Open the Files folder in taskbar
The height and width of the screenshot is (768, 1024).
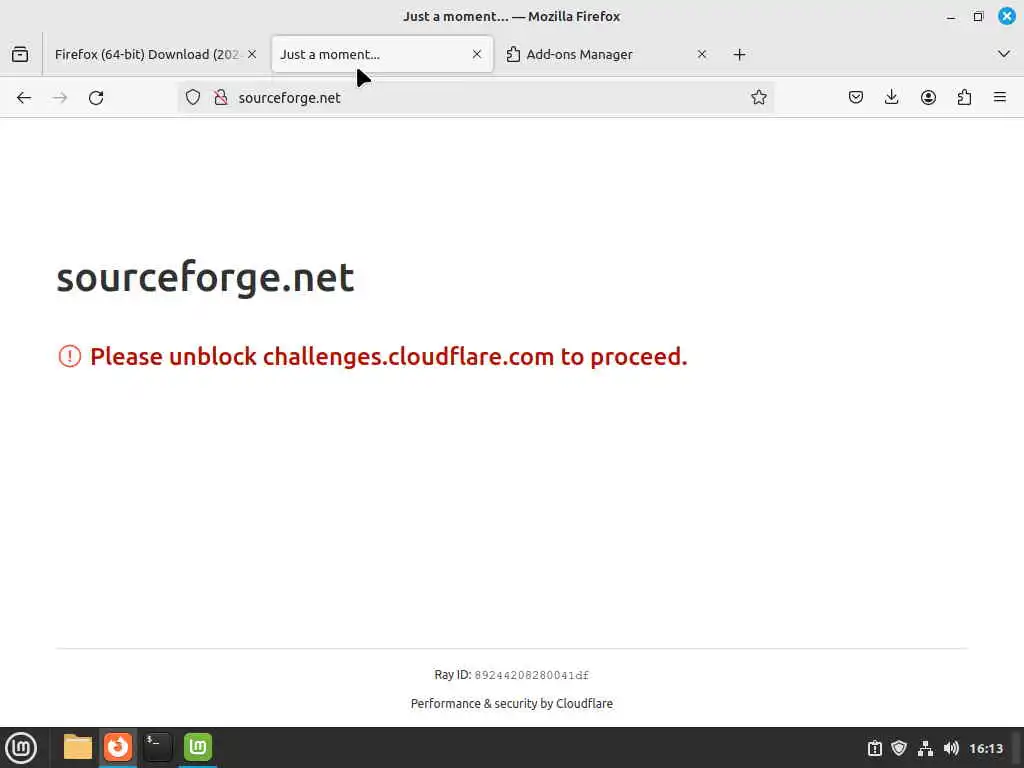[x=78, y=747]
